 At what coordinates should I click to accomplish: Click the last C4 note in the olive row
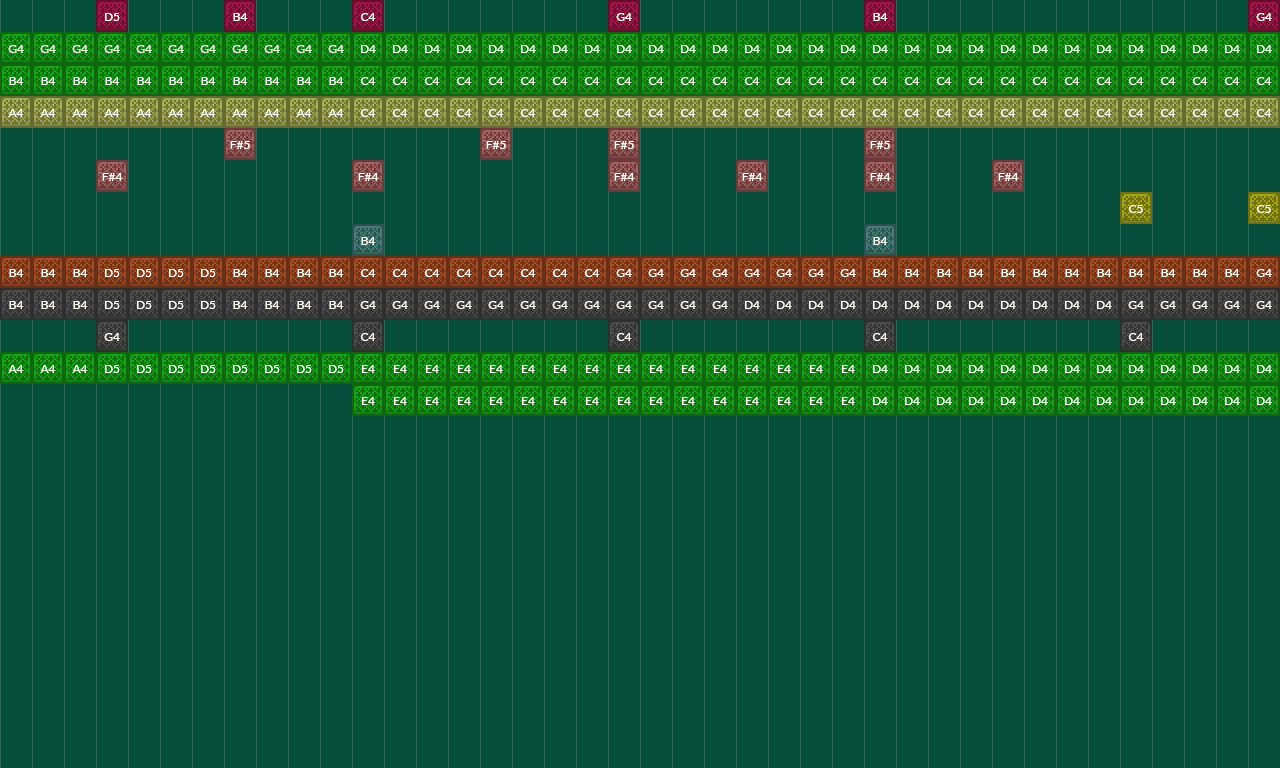1264,112
